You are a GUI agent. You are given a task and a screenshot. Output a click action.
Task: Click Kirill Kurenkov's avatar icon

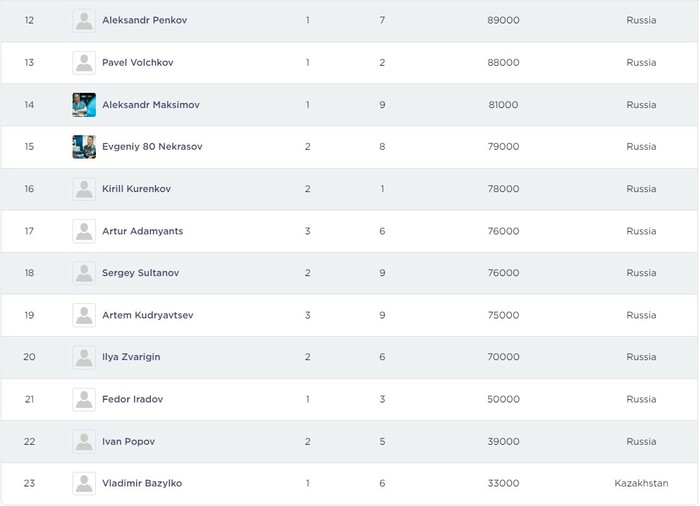(84, 189)
